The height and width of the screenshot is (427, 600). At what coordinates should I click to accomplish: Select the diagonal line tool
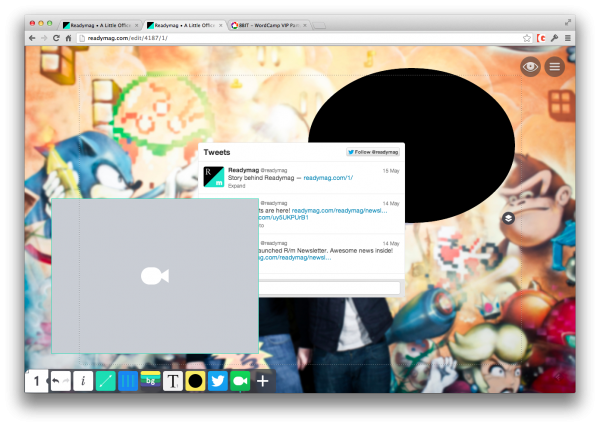[x=106, y=381]
